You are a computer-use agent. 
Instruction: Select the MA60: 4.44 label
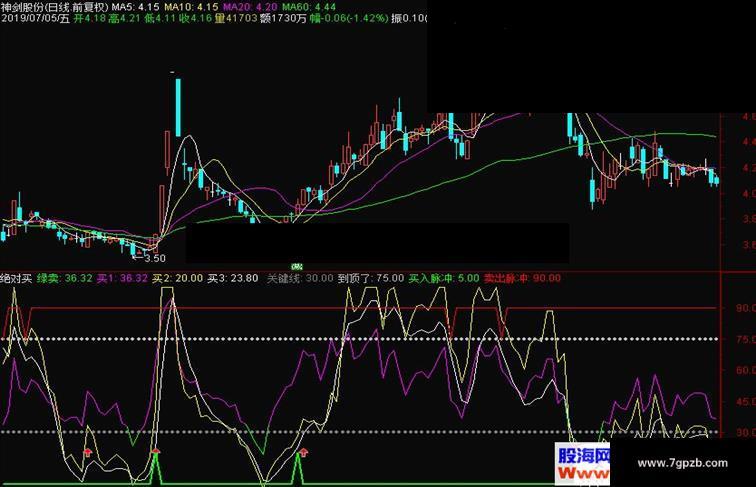tap(309, 7)
